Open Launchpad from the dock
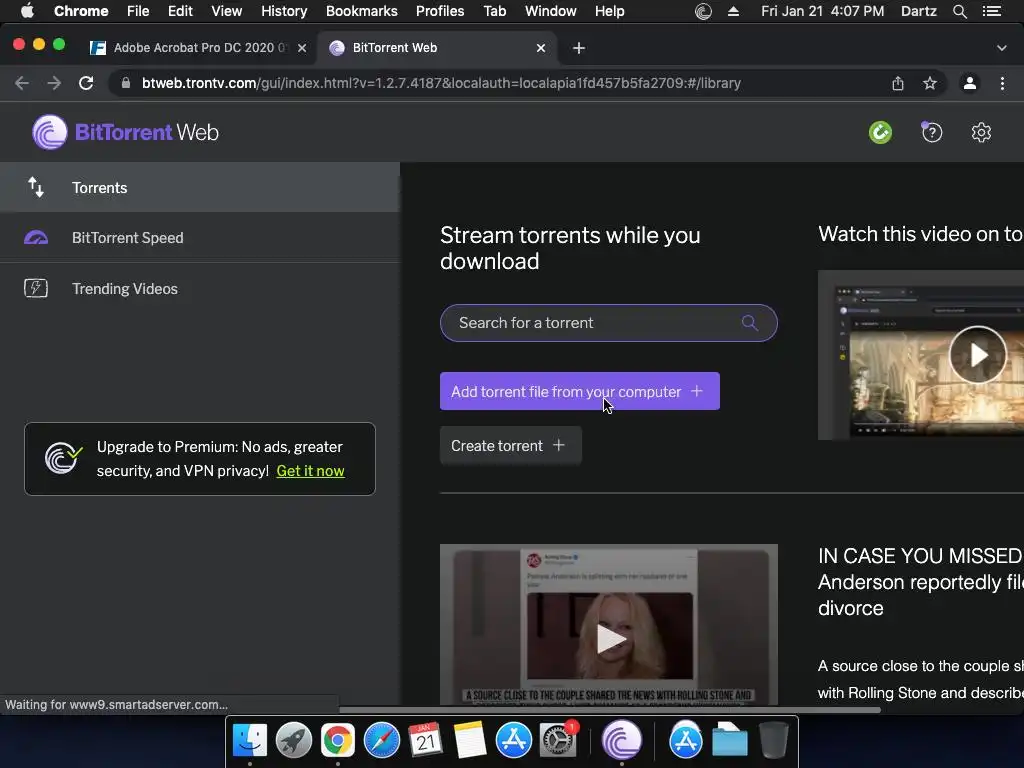The height and width of the screenshot is (768, 1024). click(x=294, y=740)
